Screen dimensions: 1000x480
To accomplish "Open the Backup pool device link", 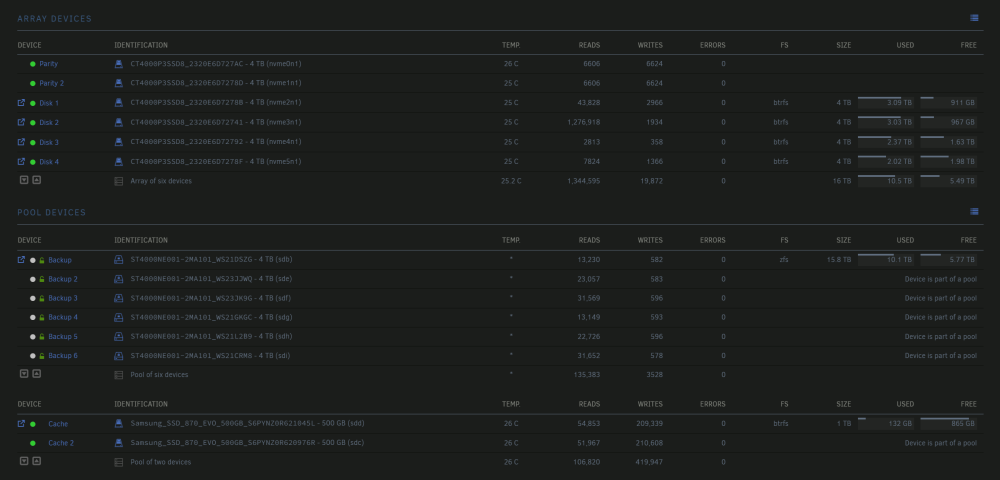I will 60,260.
